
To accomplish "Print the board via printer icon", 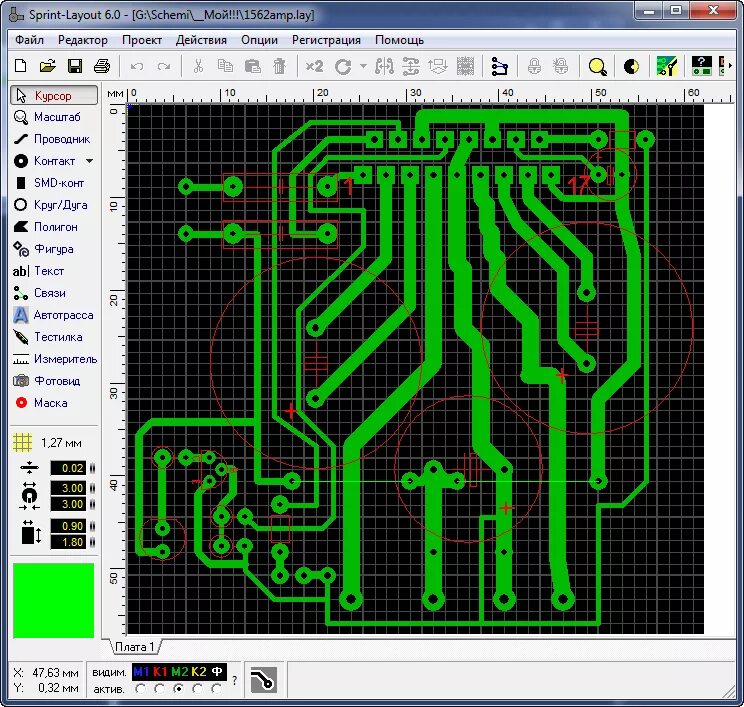I will coord(102,66).
